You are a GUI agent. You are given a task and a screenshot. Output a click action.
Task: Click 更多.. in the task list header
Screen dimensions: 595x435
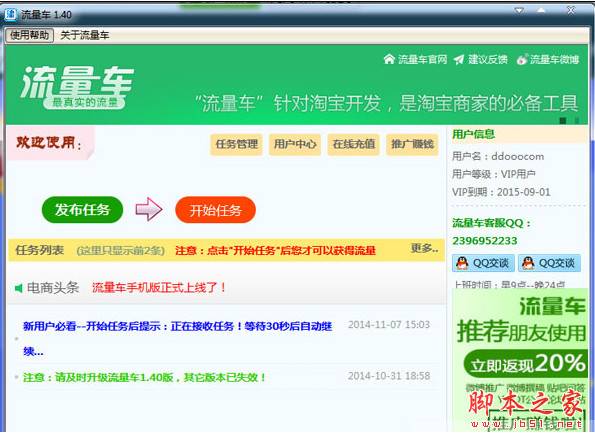(x=424, y=249)
